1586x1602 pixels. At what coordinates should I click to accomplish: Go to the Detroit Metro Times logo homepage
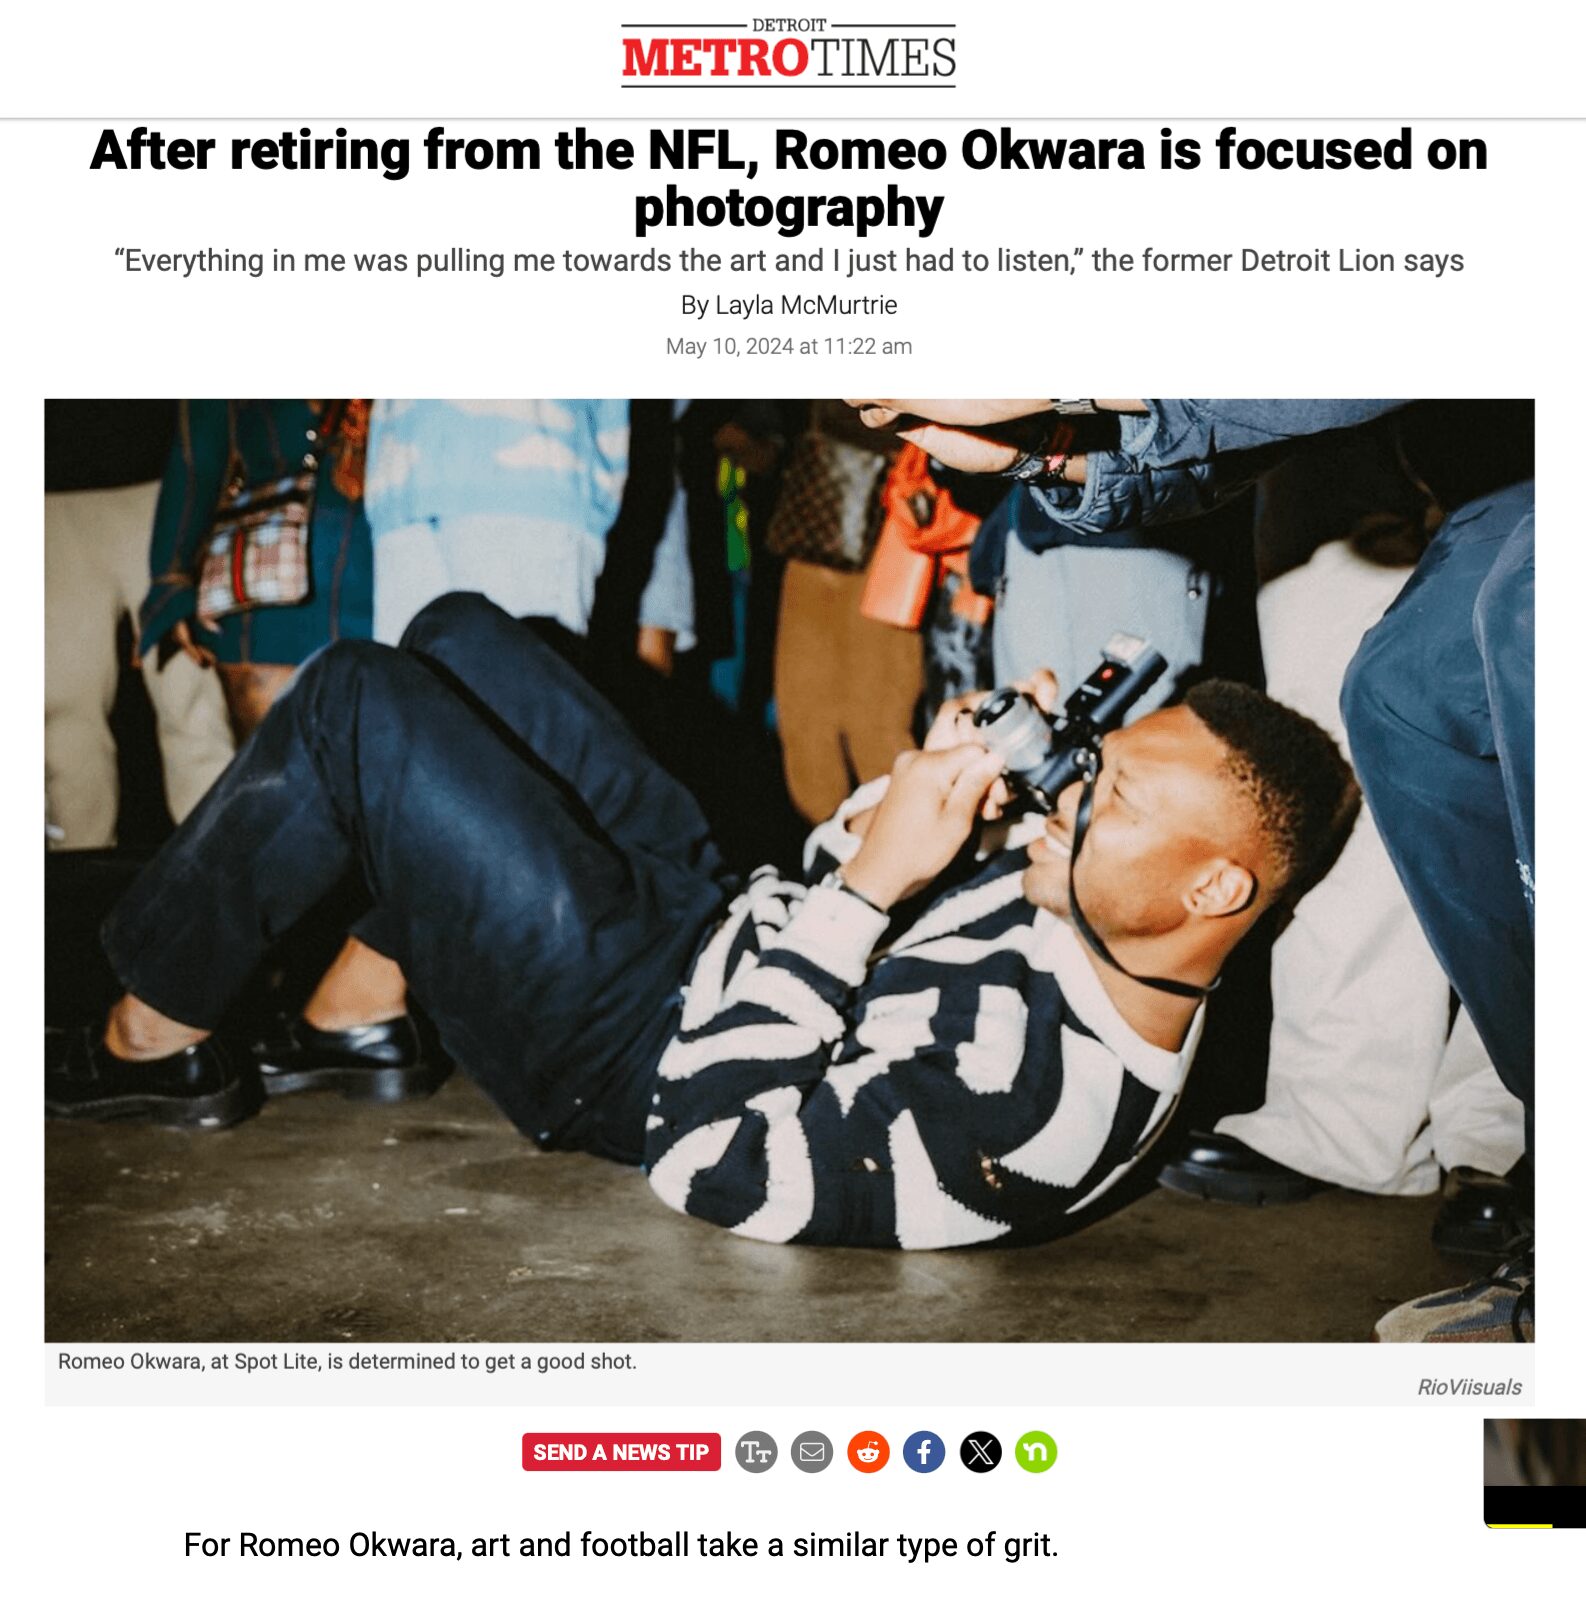(788, 53)
